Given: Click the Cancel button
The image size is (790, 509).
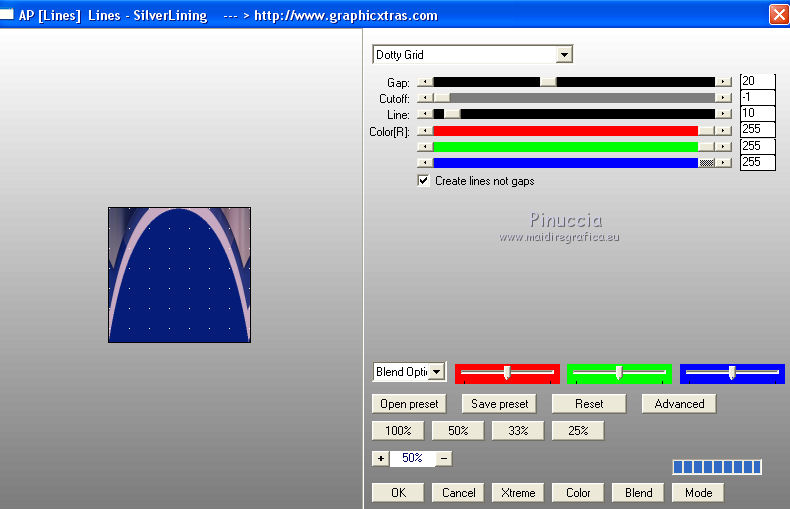Looking at the screenshot, I should [x=458, y=493].
